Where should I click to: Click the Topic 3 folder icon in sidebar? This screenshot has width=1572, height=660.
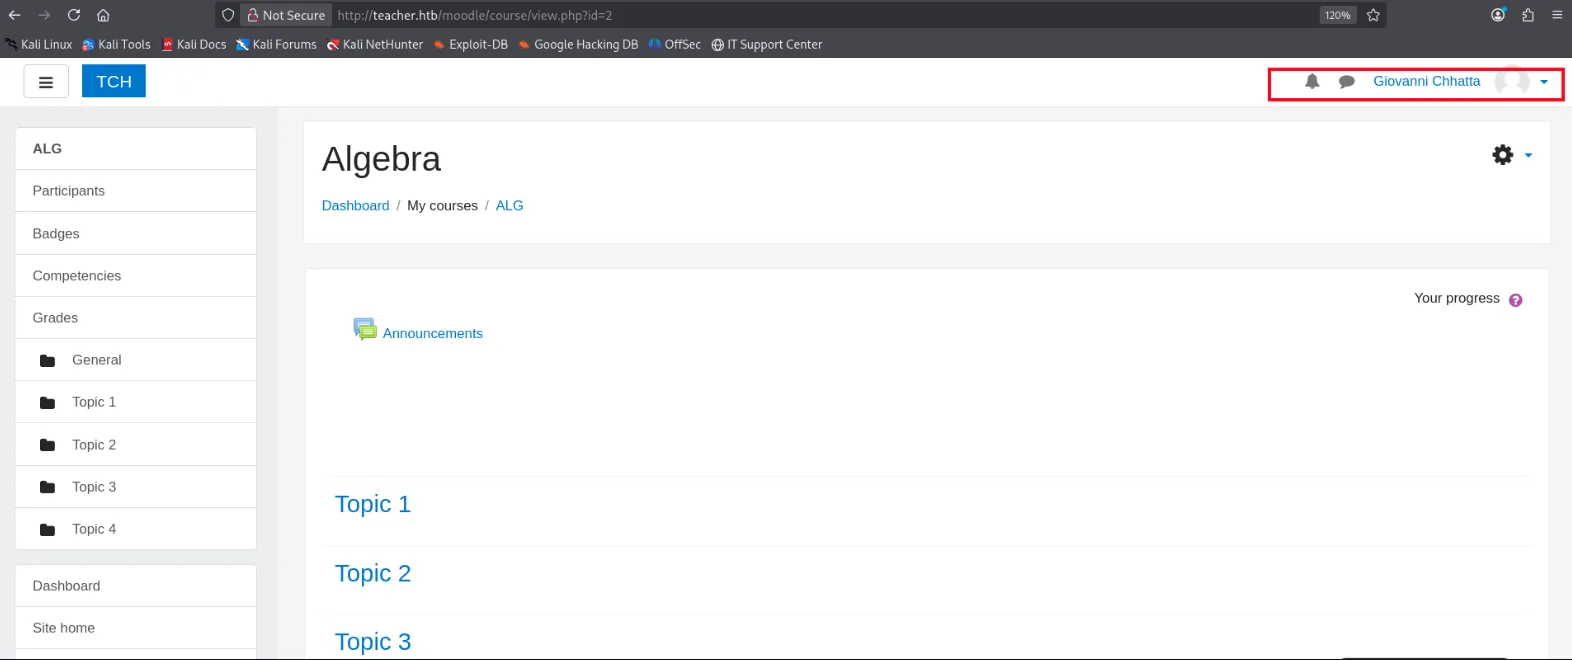pyautogui.click(x=47, y=487)
